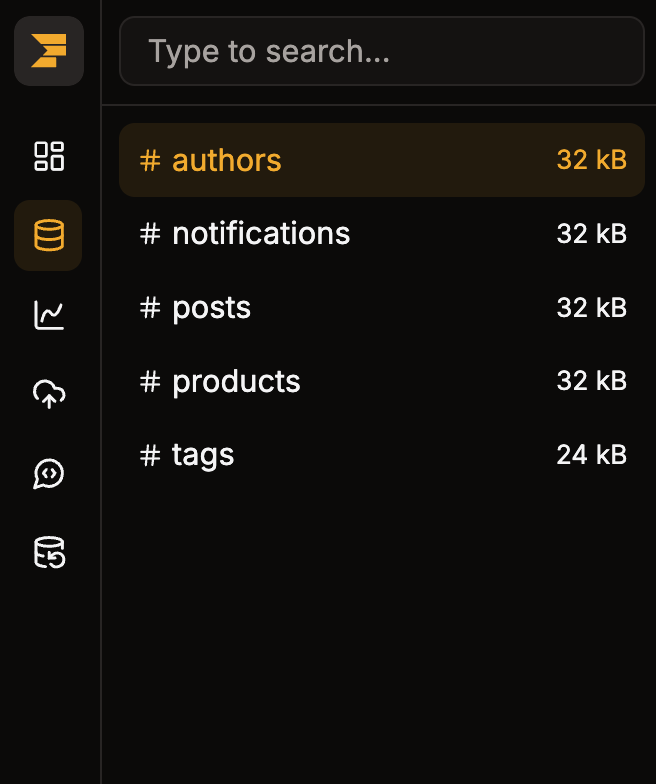This screenshot has height=784, width=656.
Task: Click the hash icon beside notifications
Action: click(150, 234)
